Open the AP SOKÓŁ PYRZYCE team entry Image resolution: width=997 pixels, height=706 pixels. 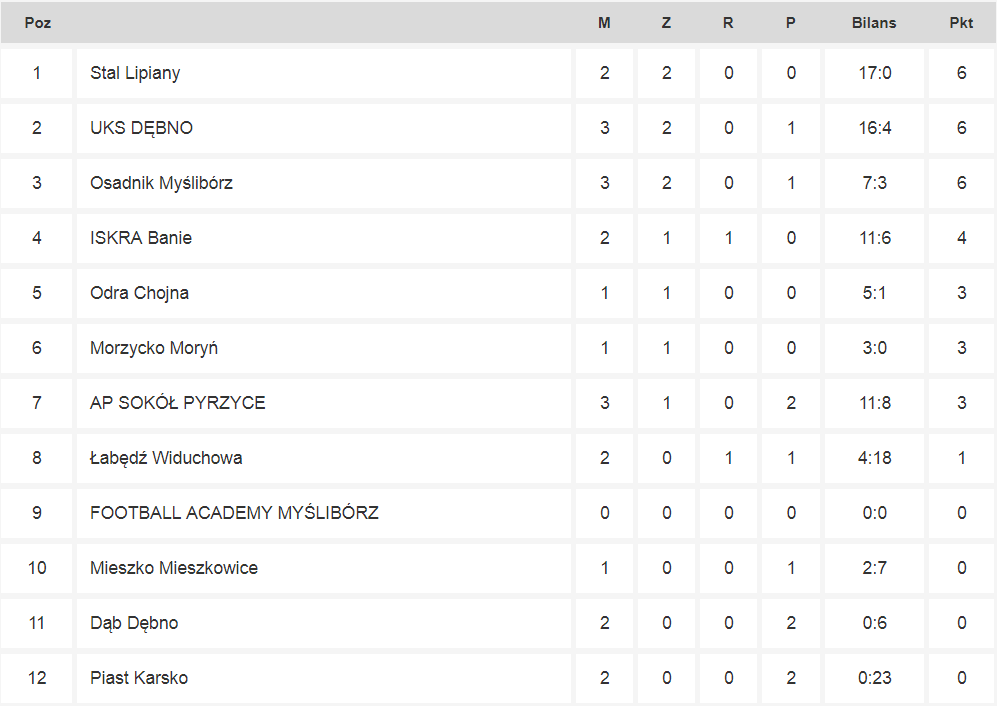[x=177, y=403]
